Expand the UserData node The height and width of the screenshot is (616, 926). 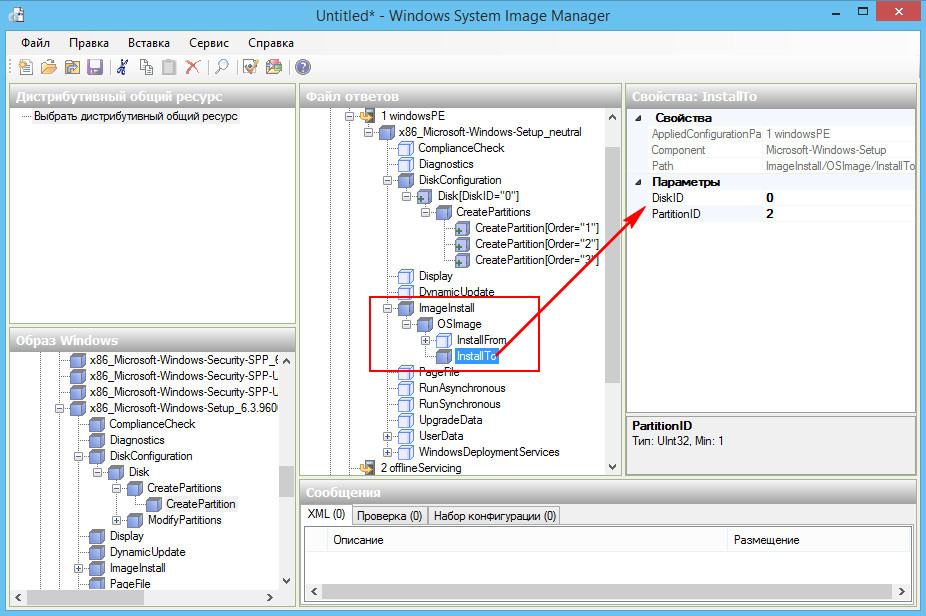[x=387, y=436]
